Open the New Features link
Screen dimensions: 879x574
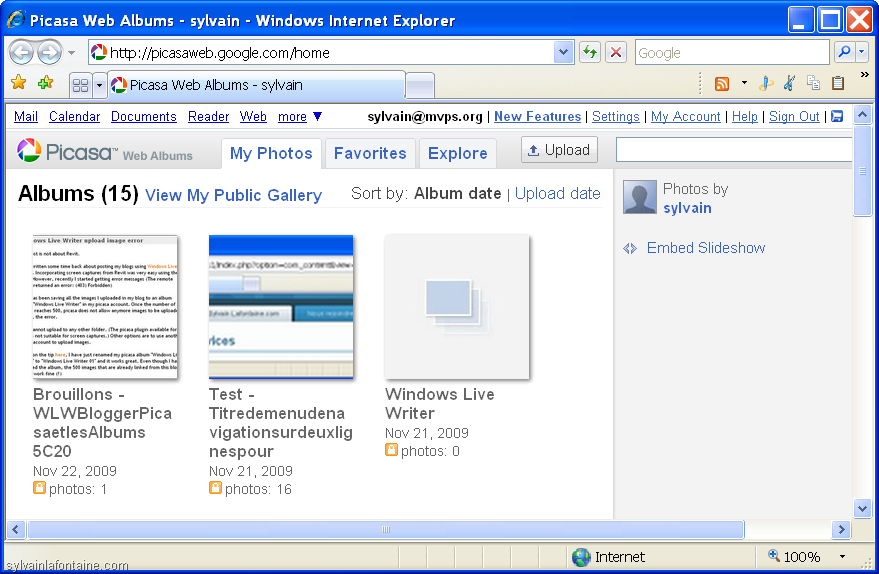coord(537,117)
